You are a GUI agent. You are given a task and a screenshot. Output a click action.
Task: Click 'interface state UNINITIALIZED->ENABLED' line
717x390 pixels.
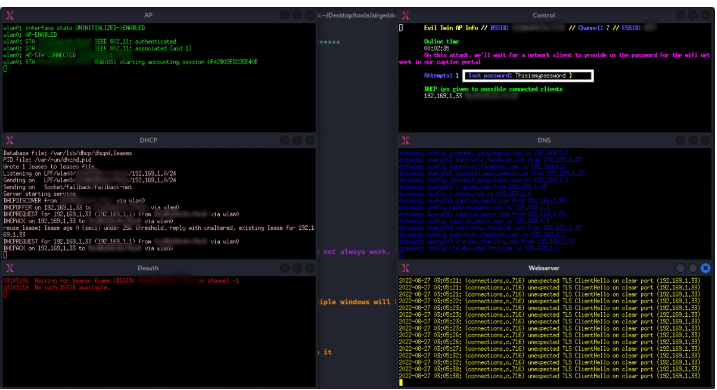coord(74,28)
